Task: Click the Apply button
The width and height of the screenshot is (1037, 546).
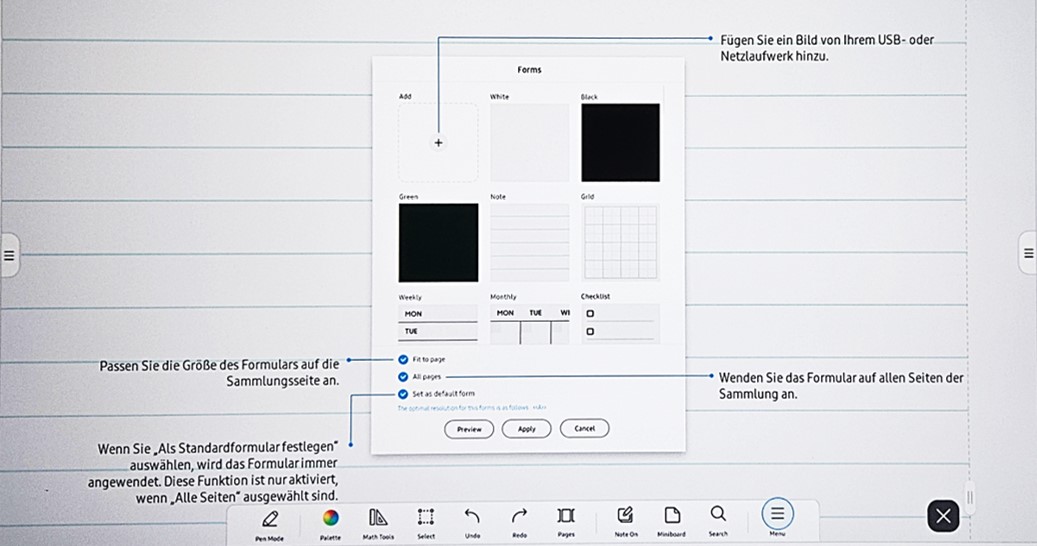Action: 527,429
